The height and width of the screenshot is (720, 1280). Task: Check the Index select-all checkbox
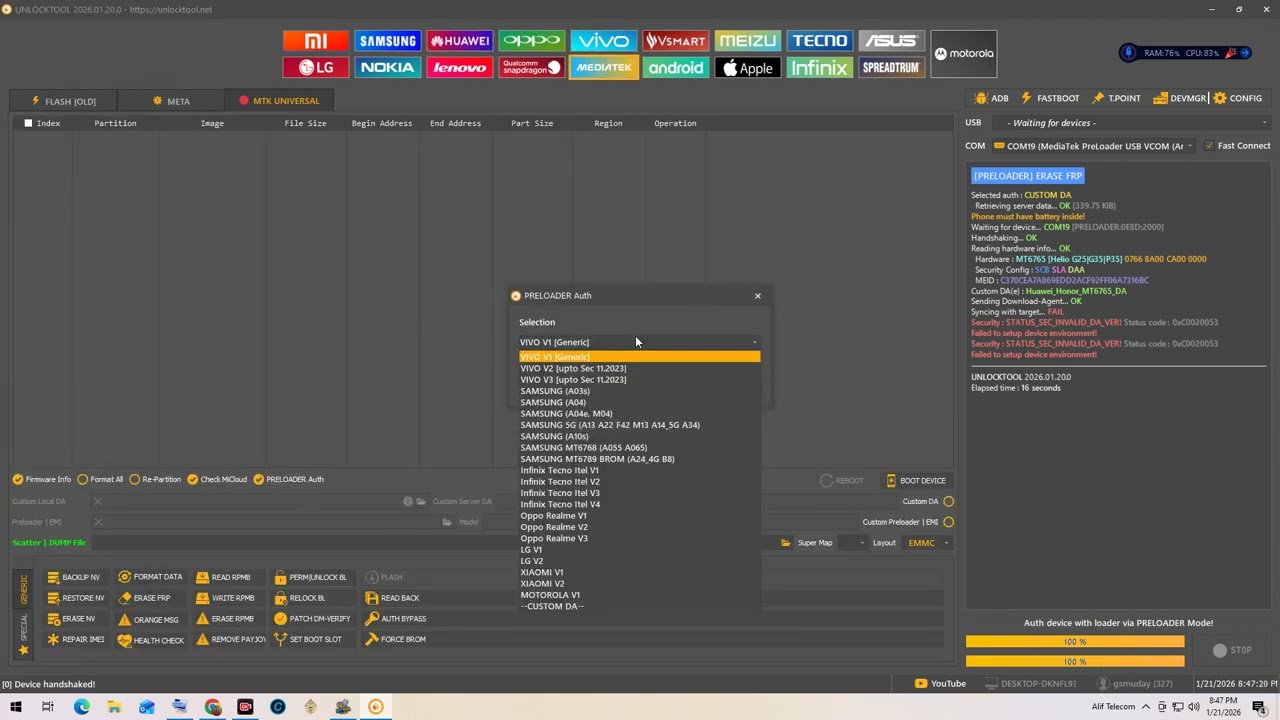tap(28, 123)
